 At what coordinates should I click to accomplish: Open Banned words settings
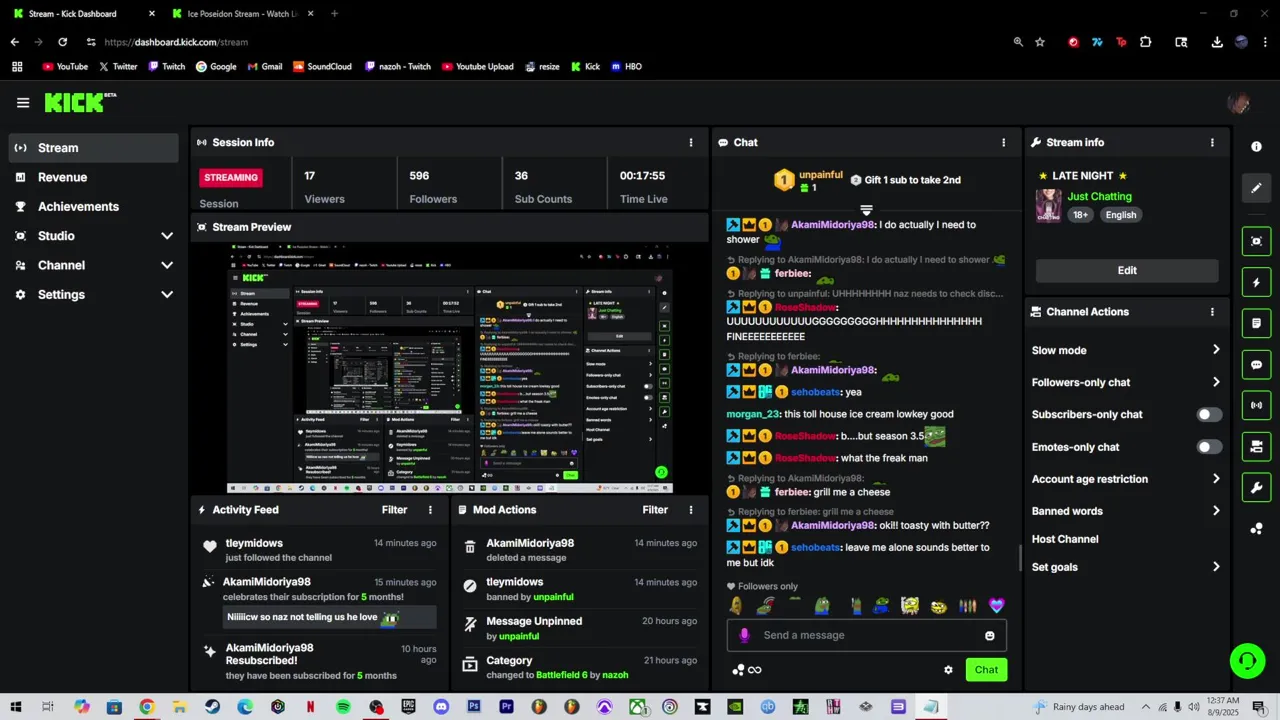[x=1127, y=511]
